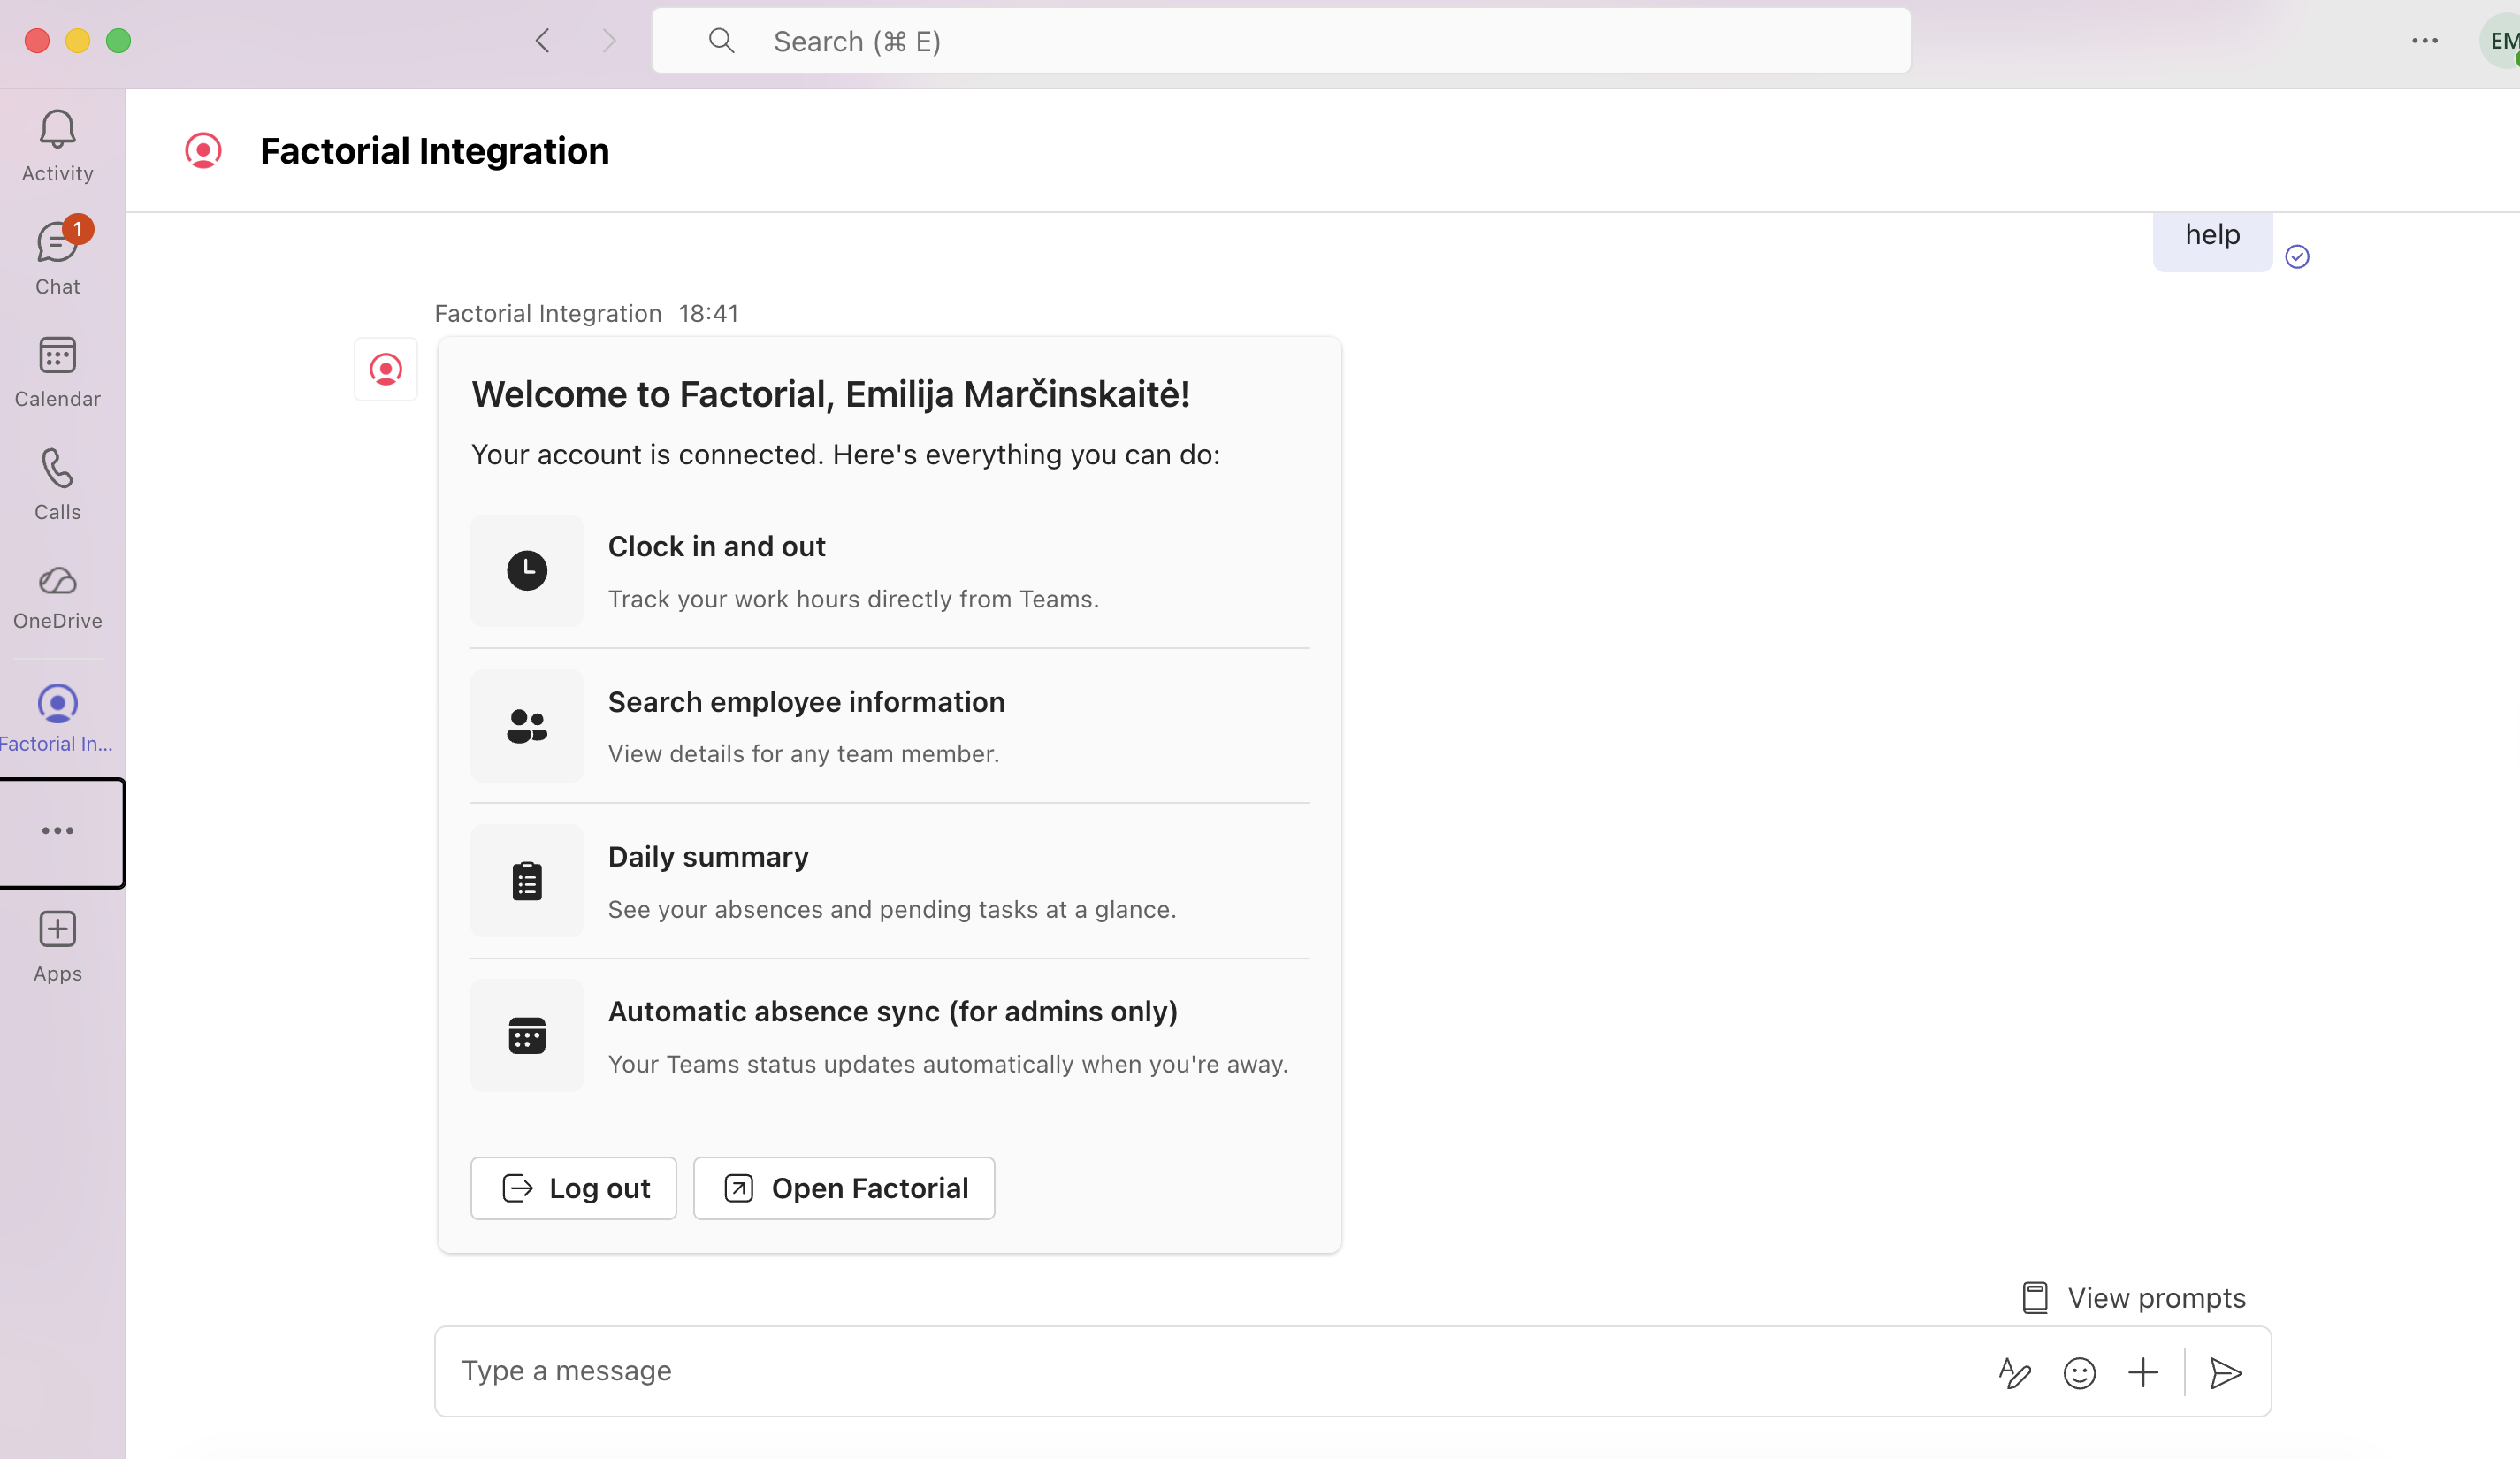Click the emoji picker icon

click(2079, 1372)
